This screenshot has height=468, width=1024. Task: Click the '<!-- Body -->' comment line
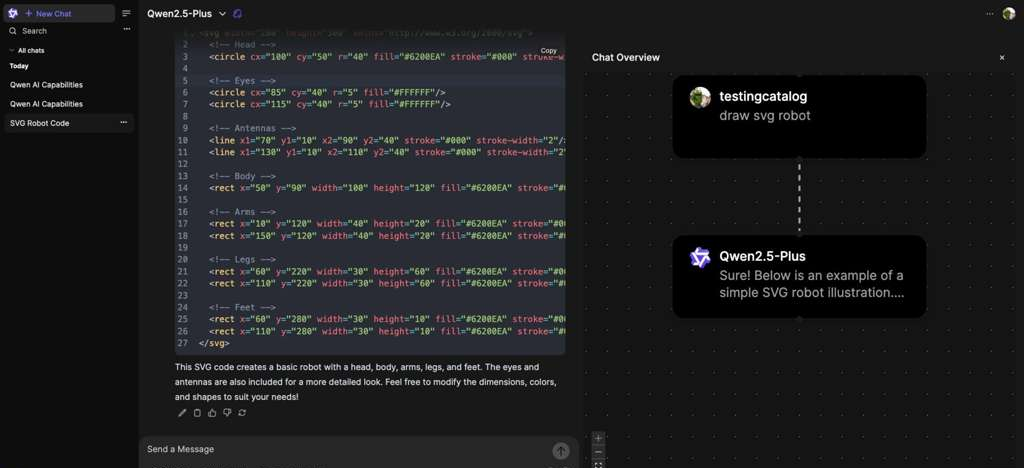tap(242, 176)
